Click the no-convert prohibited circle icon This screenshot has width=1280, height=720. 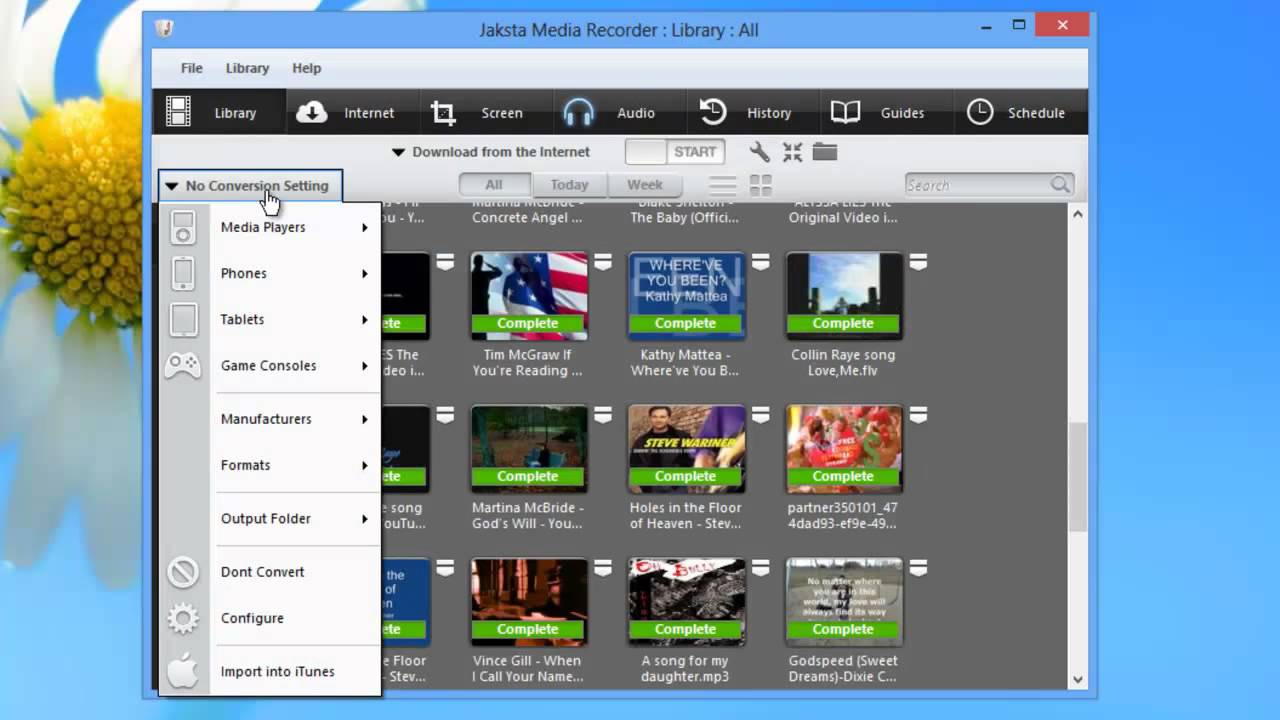point(183,572)
